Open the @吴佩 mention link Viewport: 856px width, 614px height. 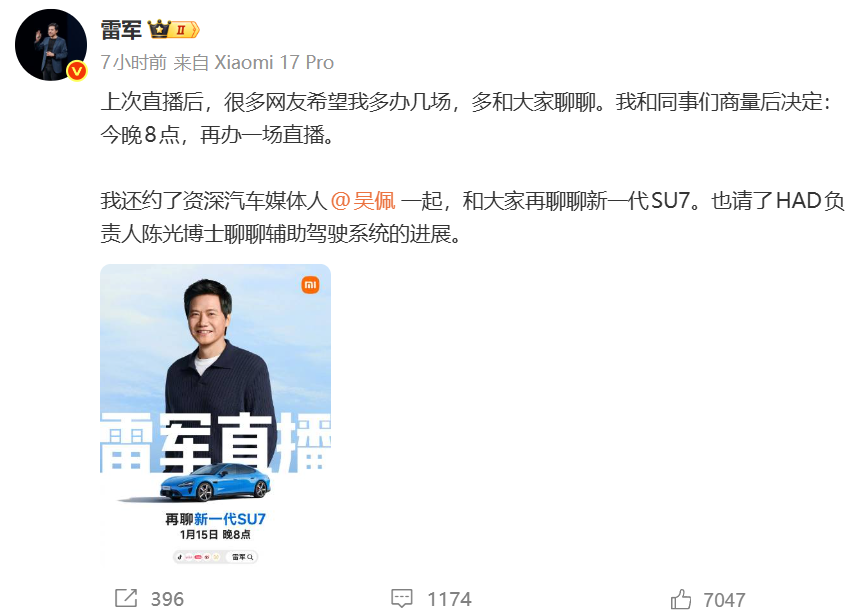[363, 201]
